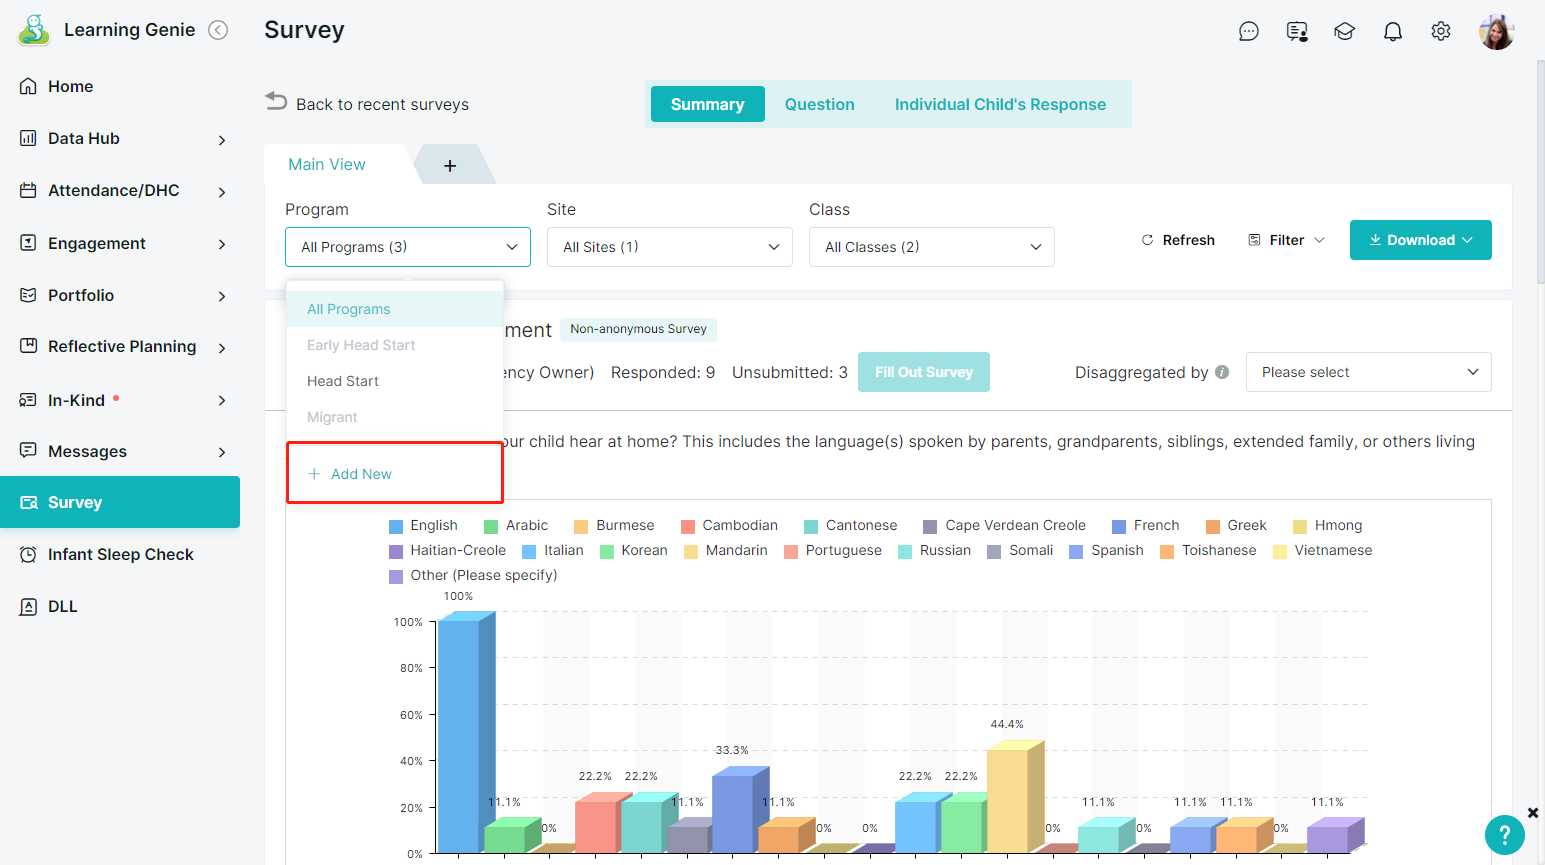Open the settings gear icon

1440,32
